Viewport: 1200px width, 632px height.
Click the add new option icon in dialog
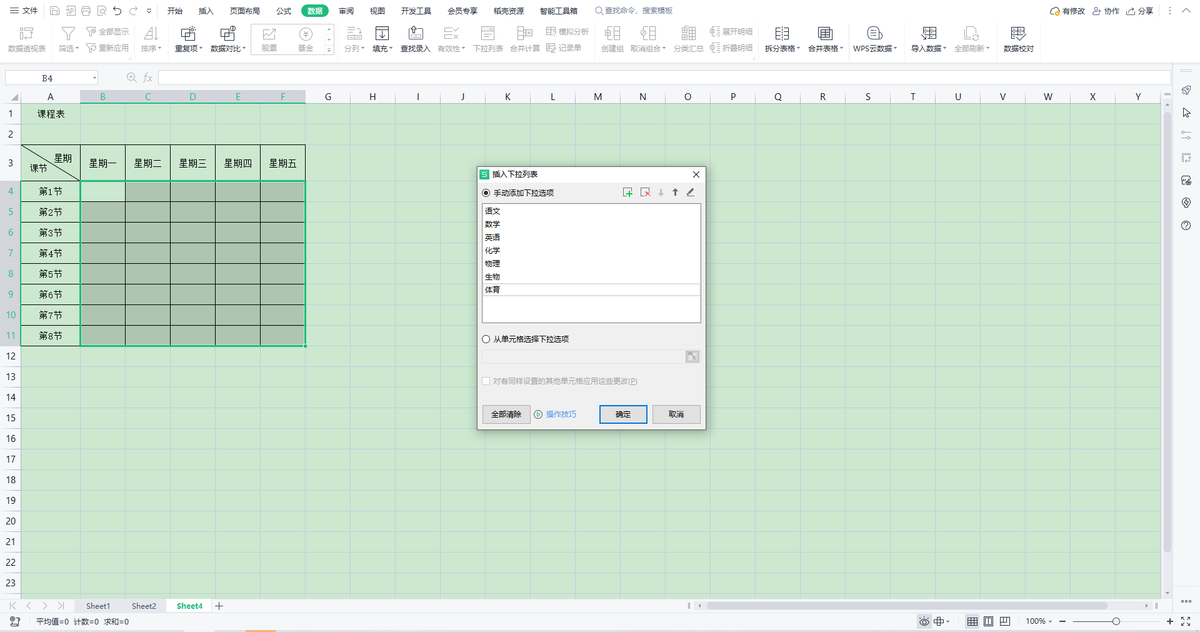point(627,192)
